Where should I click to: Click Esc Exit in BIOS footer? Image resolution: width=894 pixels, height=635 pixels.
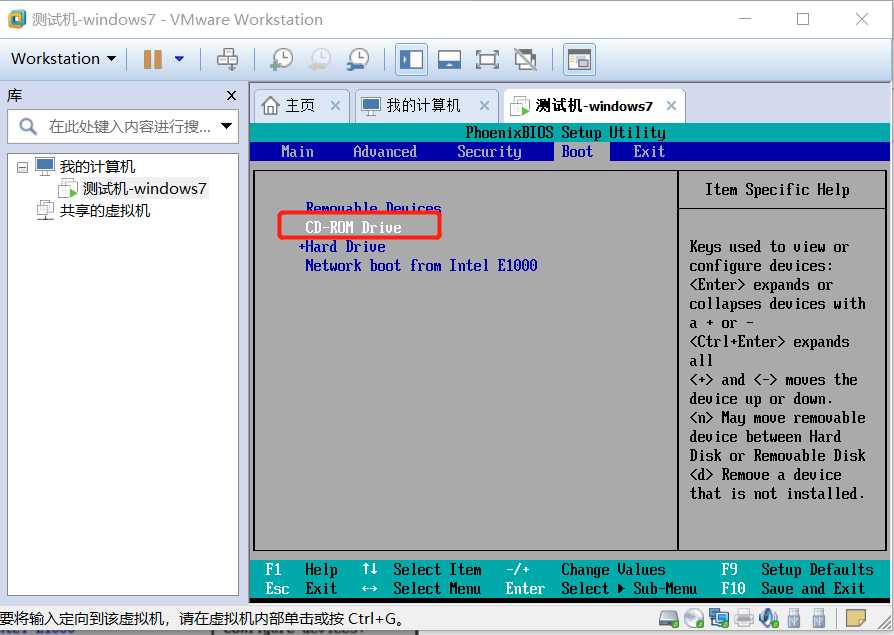click(x=301, y=588)
